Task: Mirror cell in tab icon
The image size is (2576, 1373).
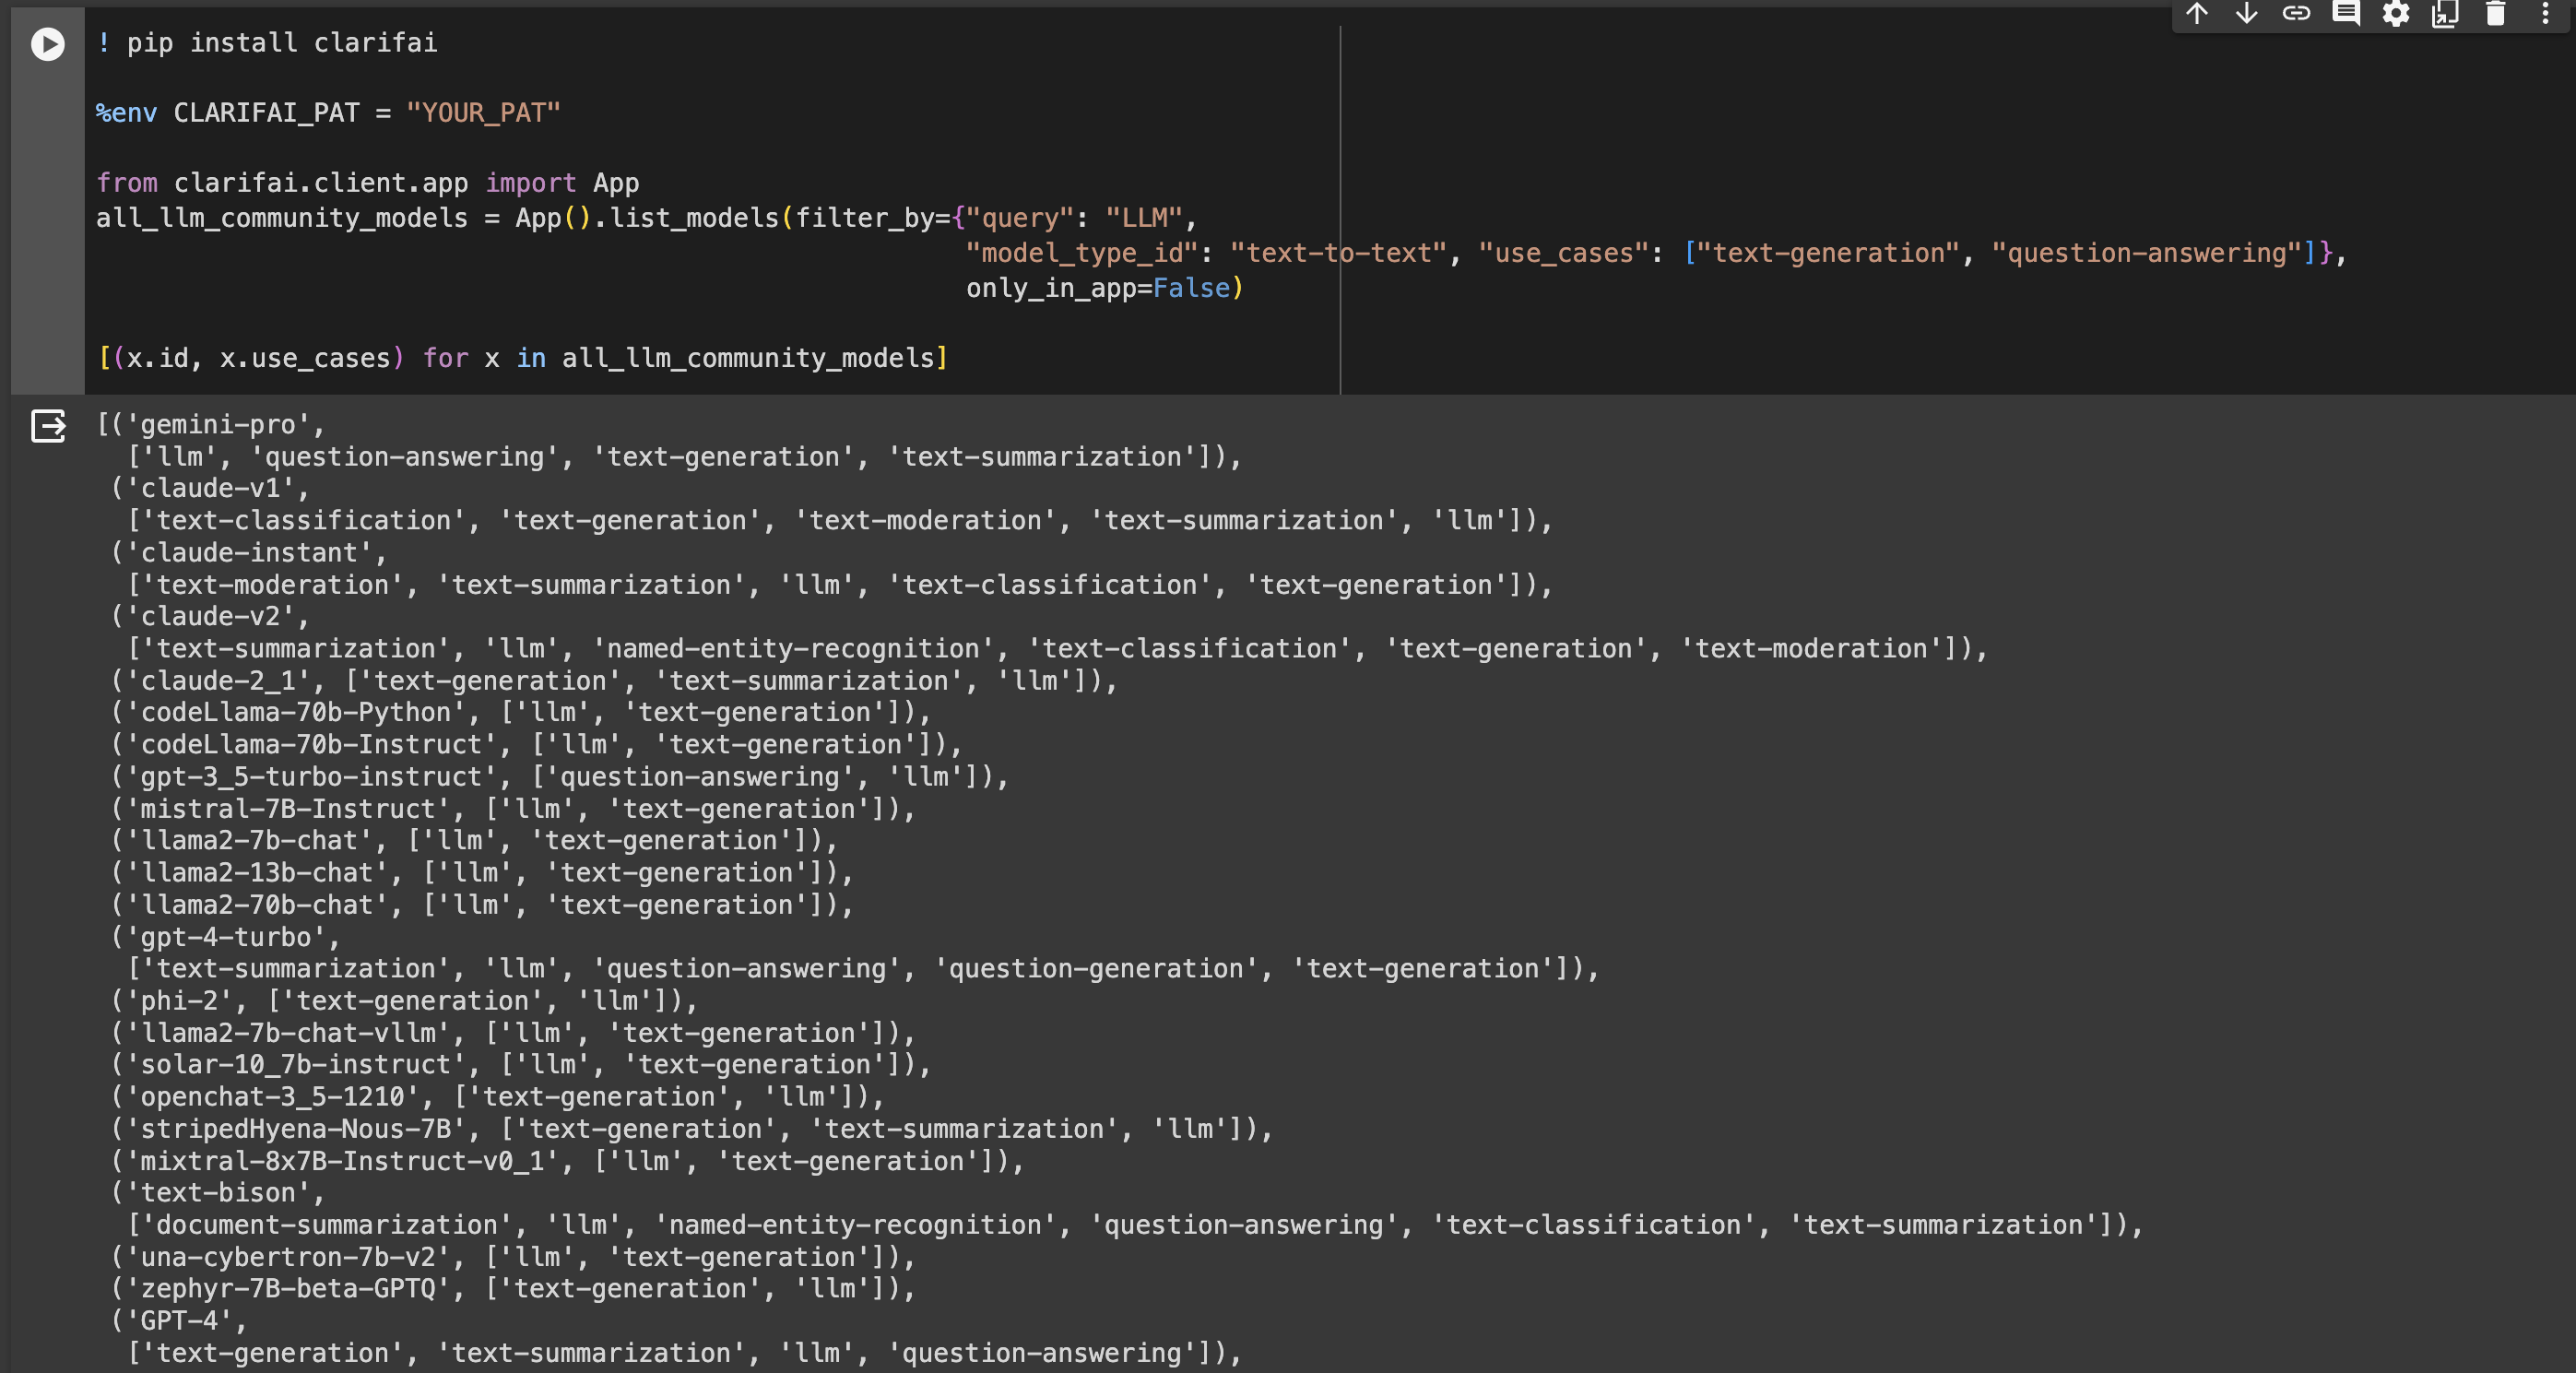Action: click(x=2445, y=13)
